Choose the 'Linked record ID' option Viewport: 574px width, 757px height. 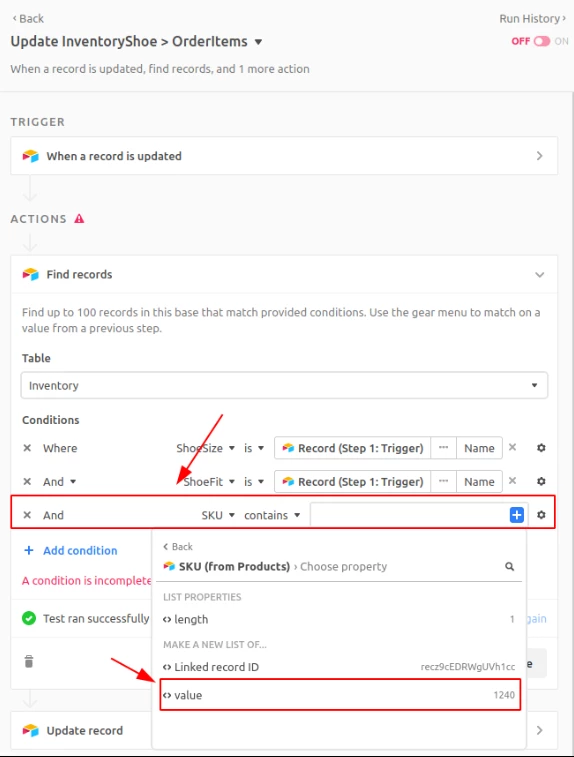click(340, 667)
